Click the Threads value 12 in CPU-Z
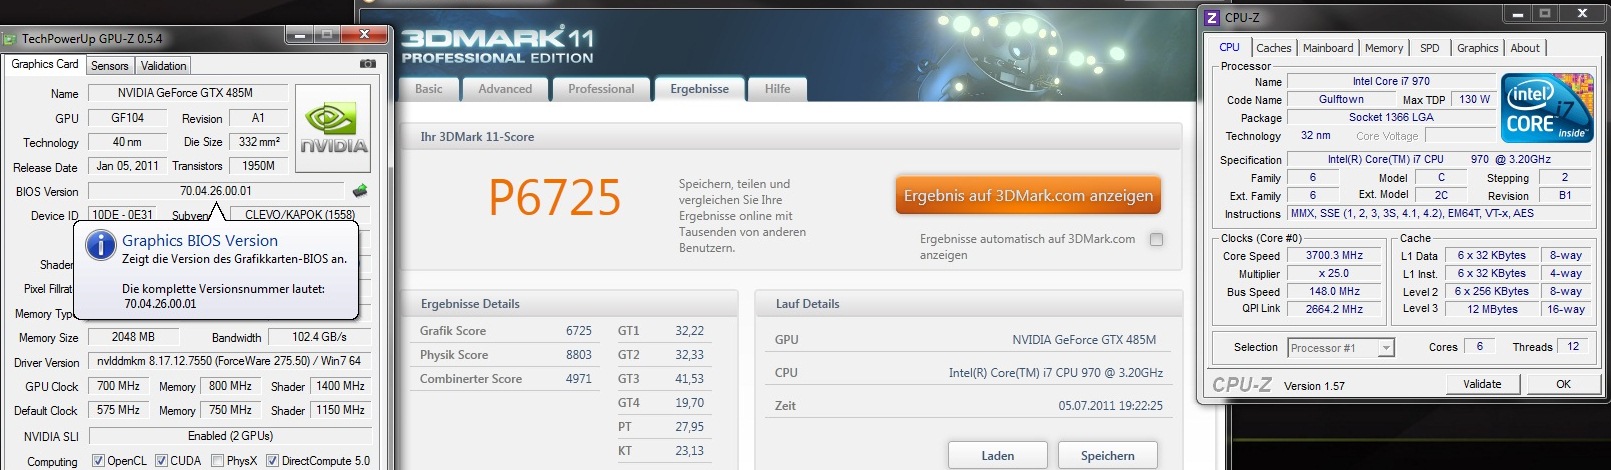 coord(1573,347)
